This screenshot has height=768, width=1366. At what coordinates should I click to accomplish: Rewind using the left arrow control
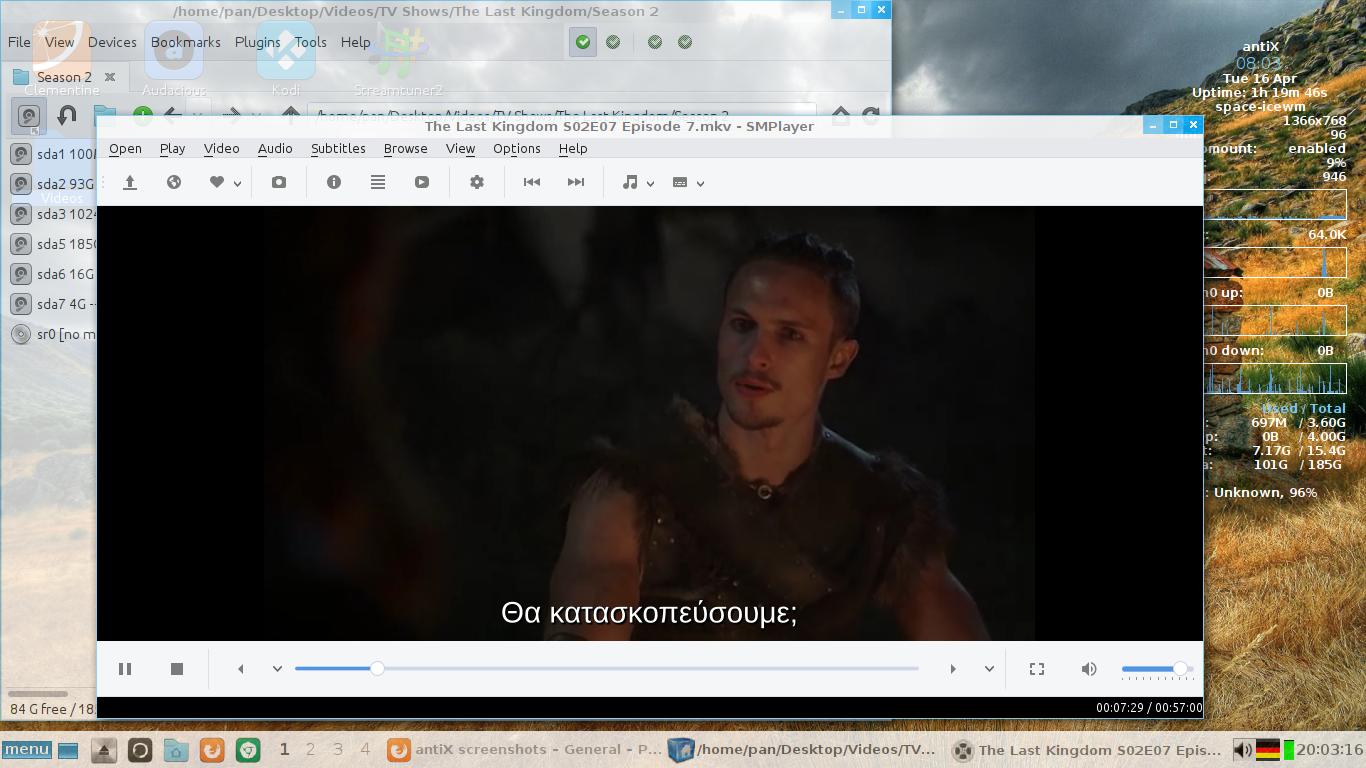[240, 669]
